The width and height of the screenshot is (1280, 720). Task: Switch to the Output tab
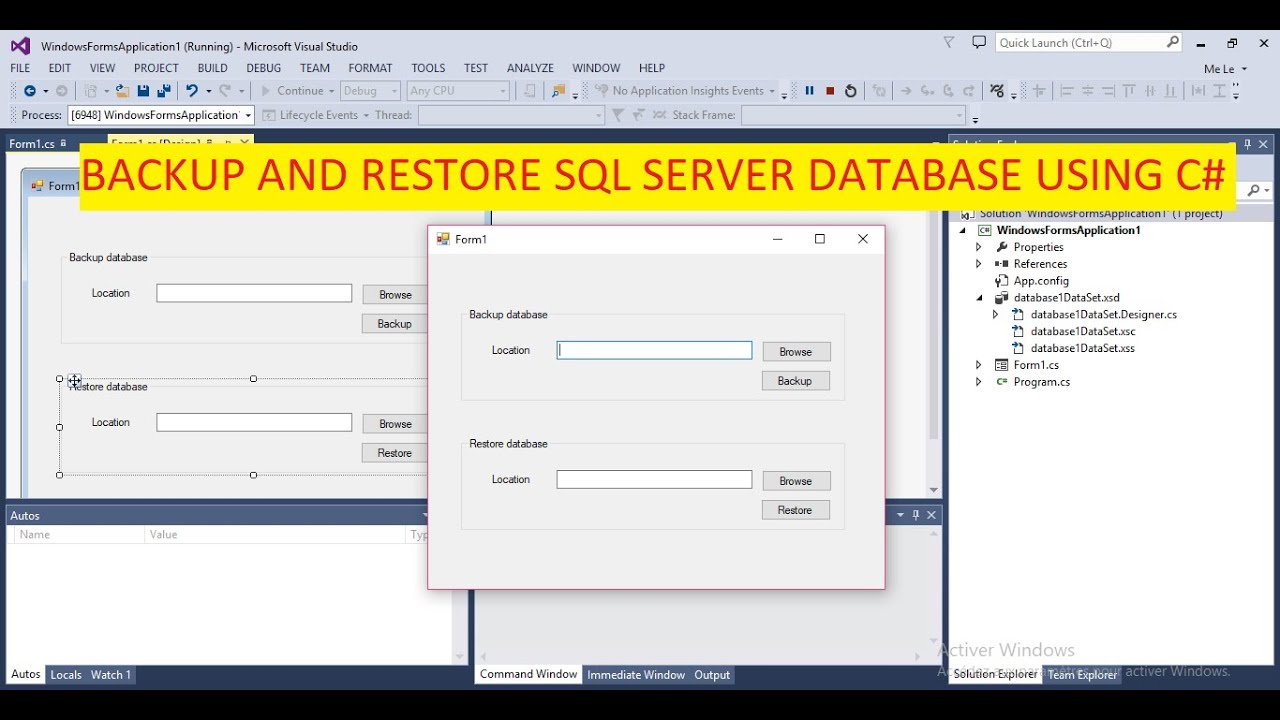[x=712, y=675]
